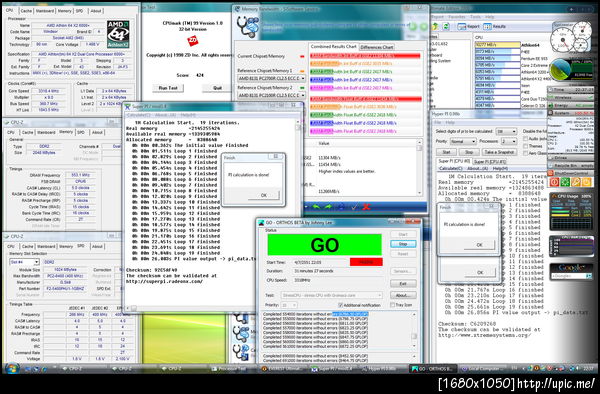Open Hyper PI taskbar button

coord(383,369)
